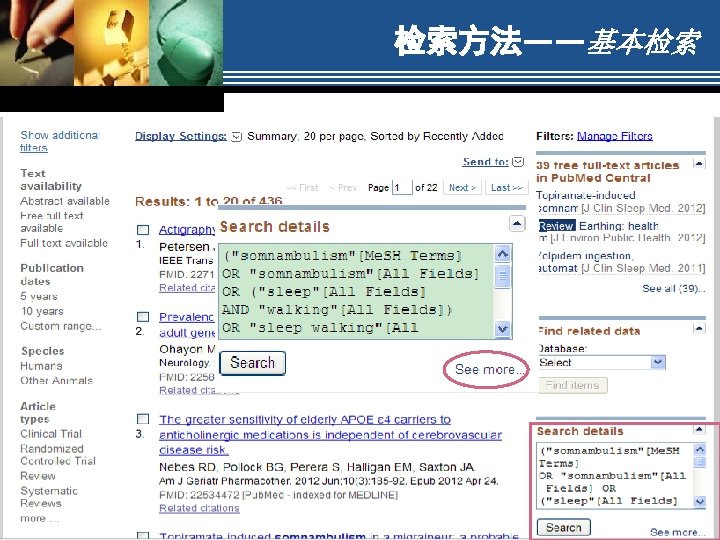
Task: Click Search button below green query box
Action: pyautogui.click(x=253, y=363)
